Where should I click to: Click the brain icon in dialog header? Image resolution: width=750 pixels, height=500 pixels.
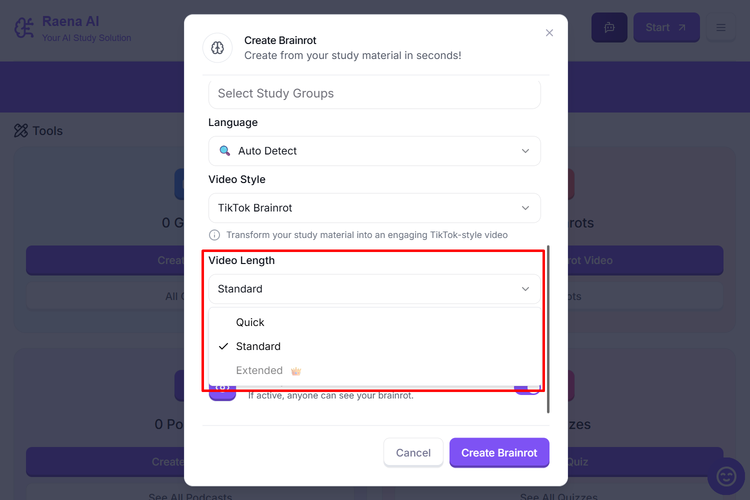coord(217,48)
